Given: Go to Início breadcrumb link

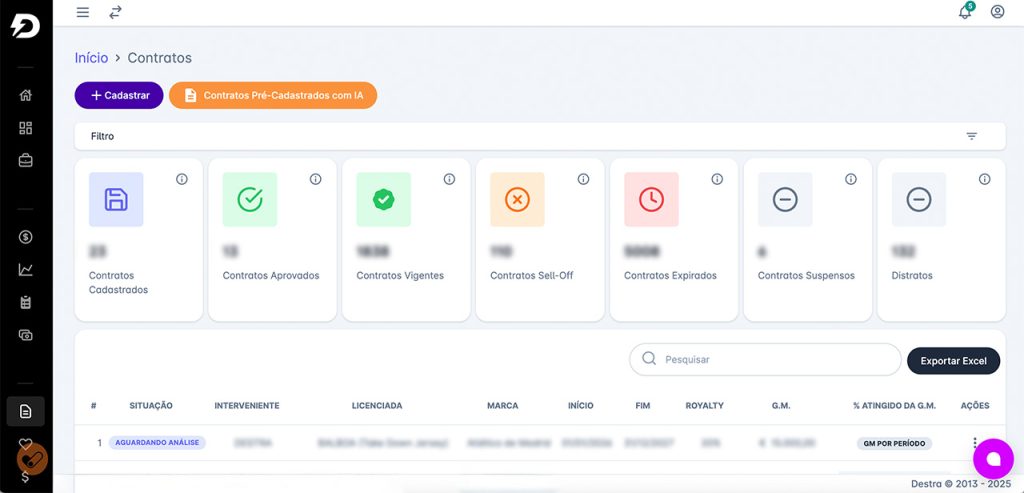Looking at the screenshot, I should [x=91, y=58].
